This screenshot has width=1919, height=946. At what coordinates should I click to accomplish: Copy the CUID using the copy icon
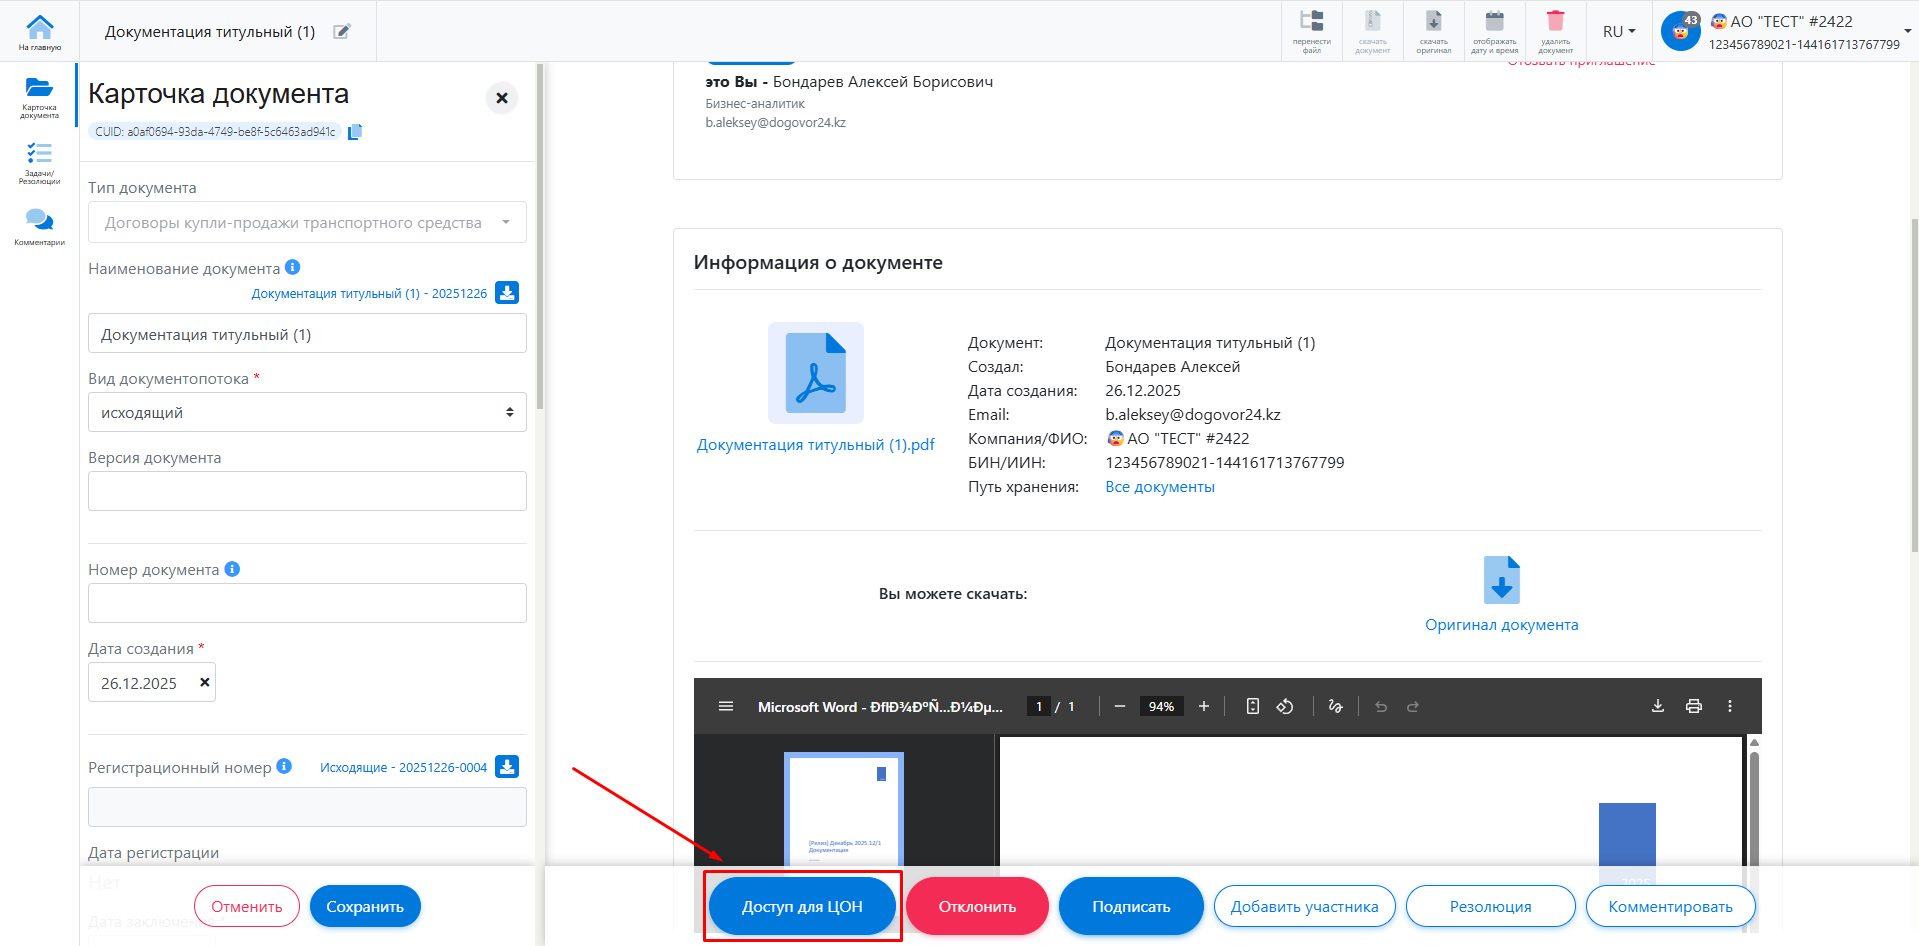(x=355, y=132)
